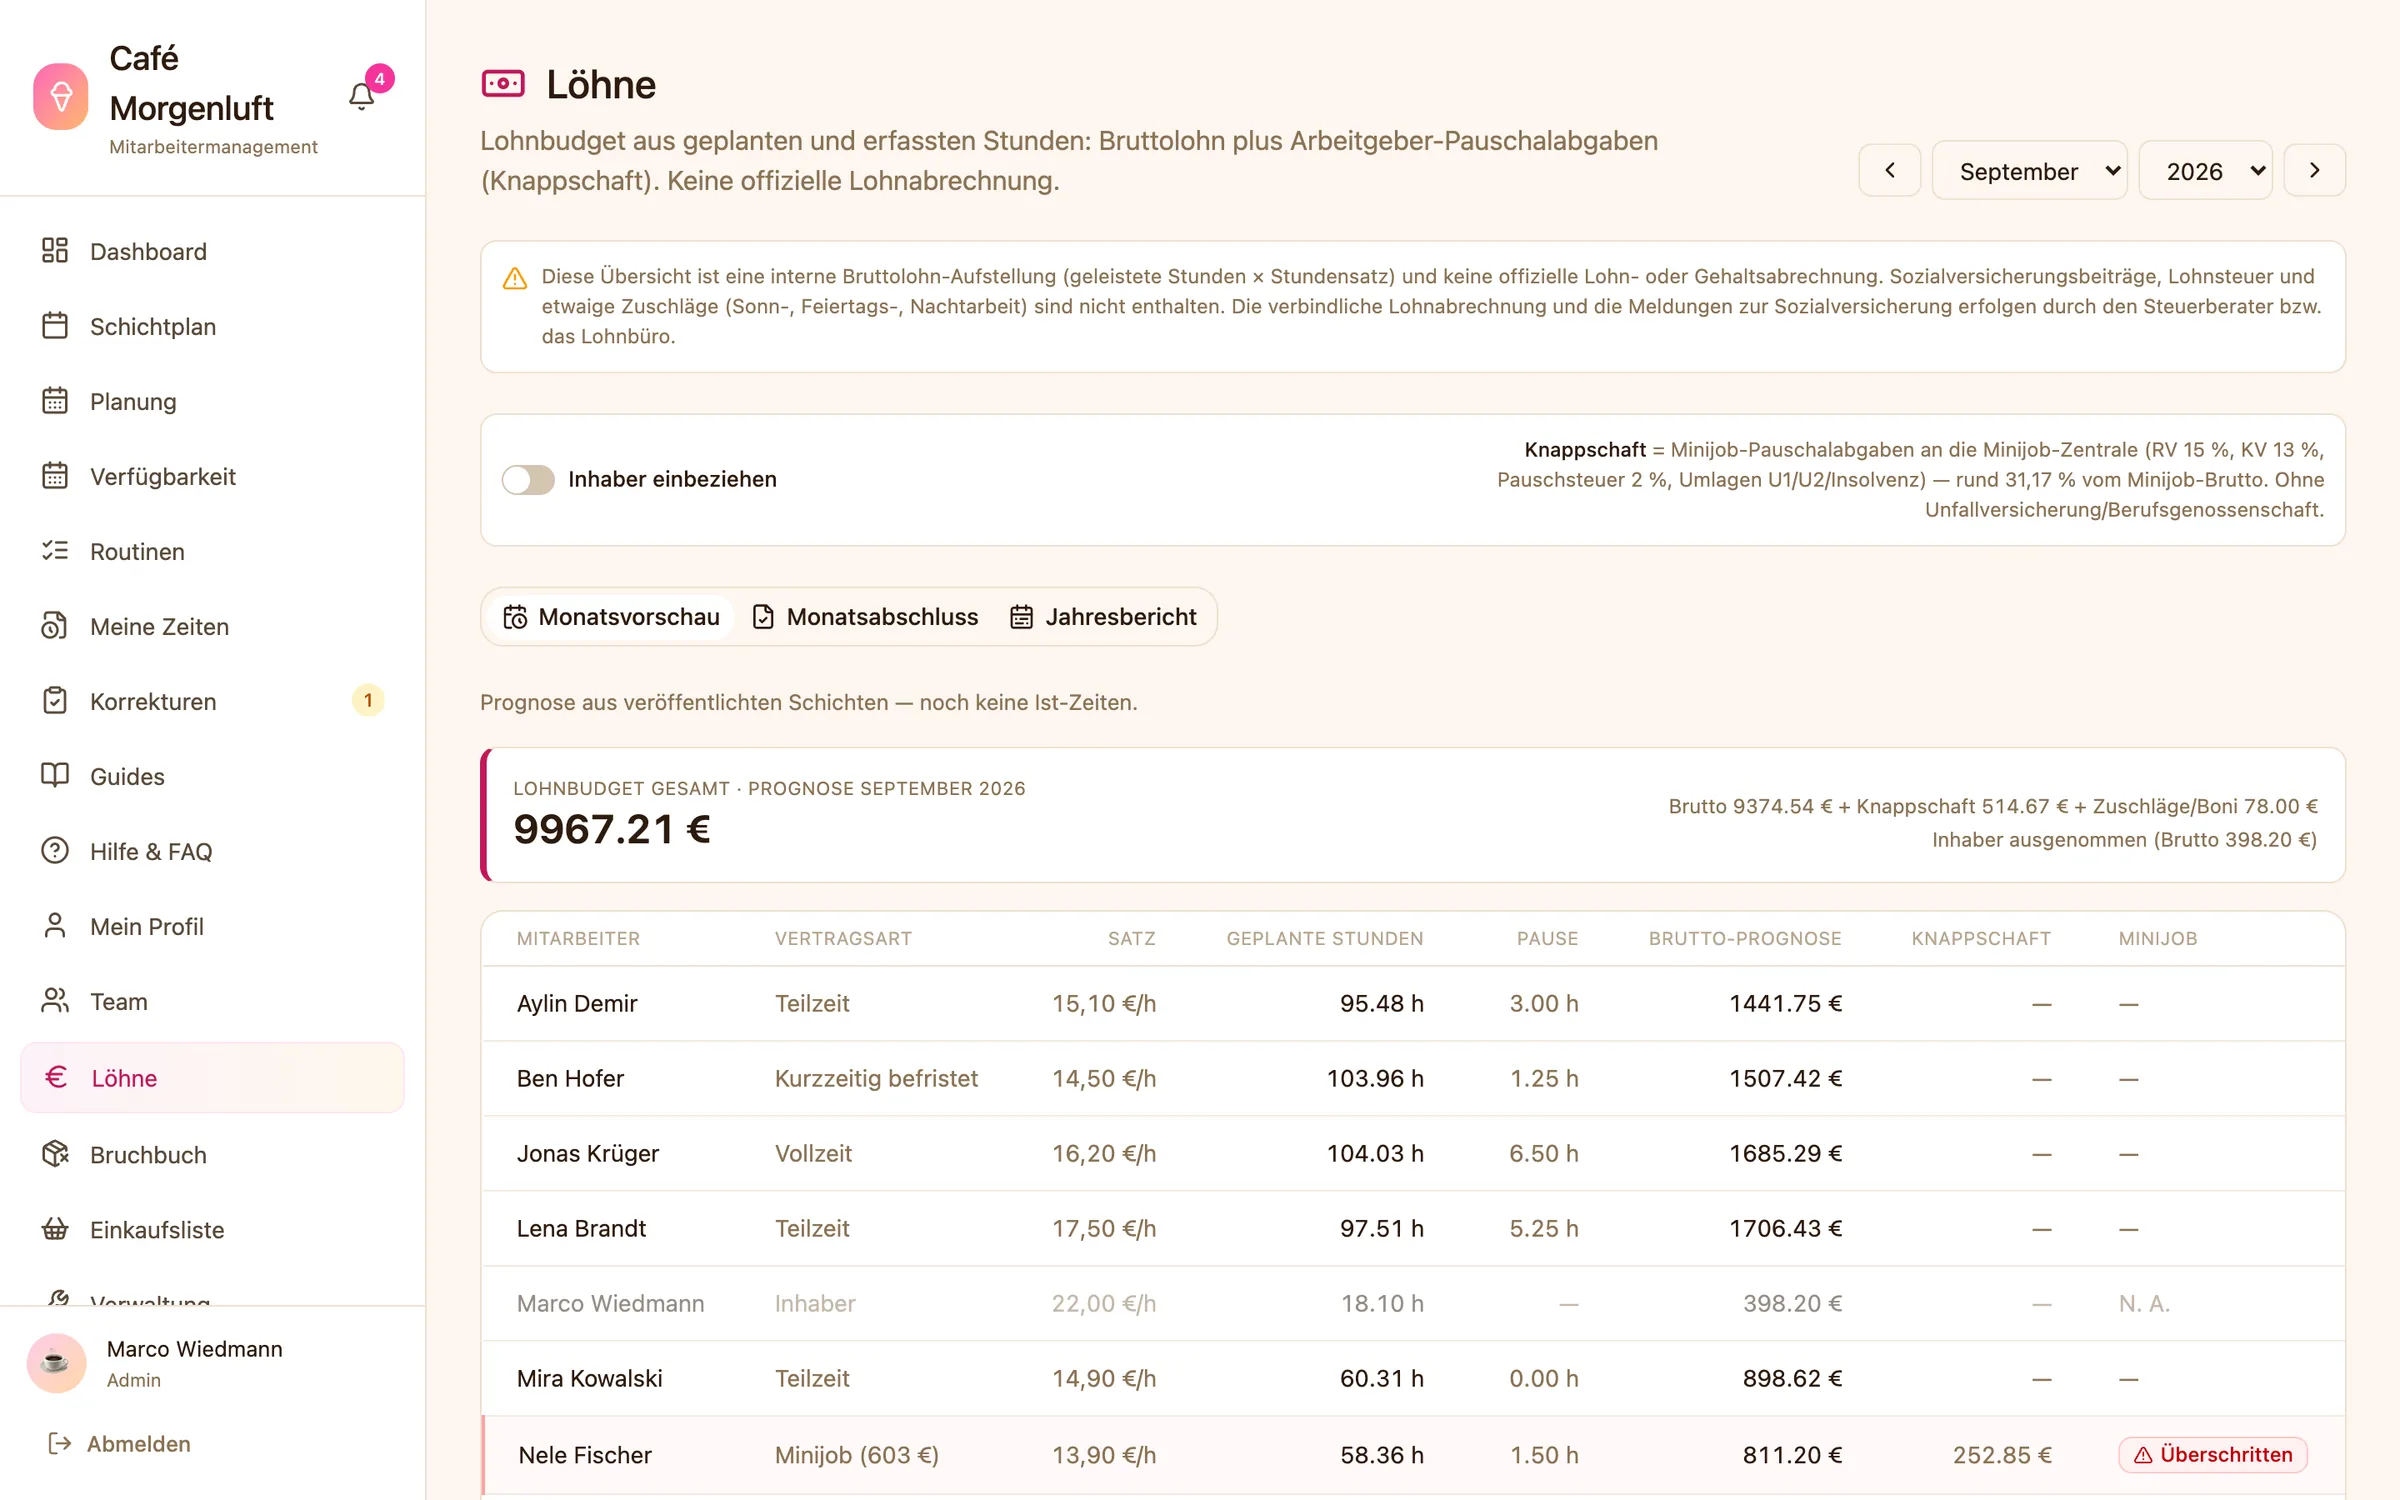The width and height of the screenshot is (2400, 1500).
Task: Select the Löhne menu item
Action: (x=212, y=1077)
